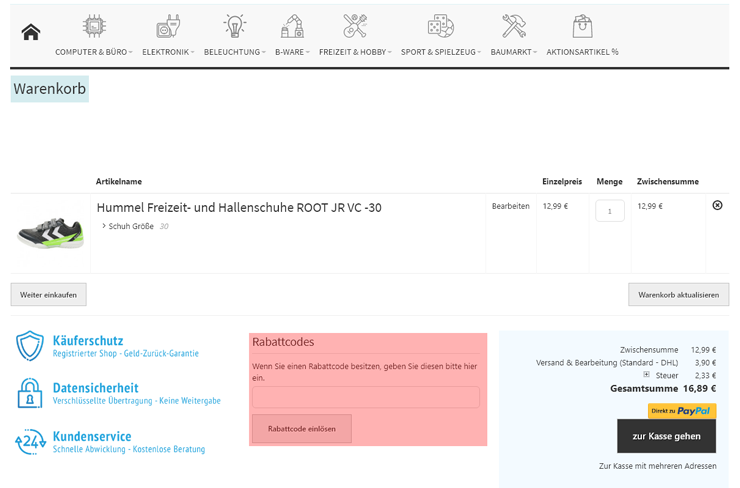This screenshot has width=740, height=488.
Task: Click the Beleuchtung light bulb icon
Action: (x=235, y=25)
